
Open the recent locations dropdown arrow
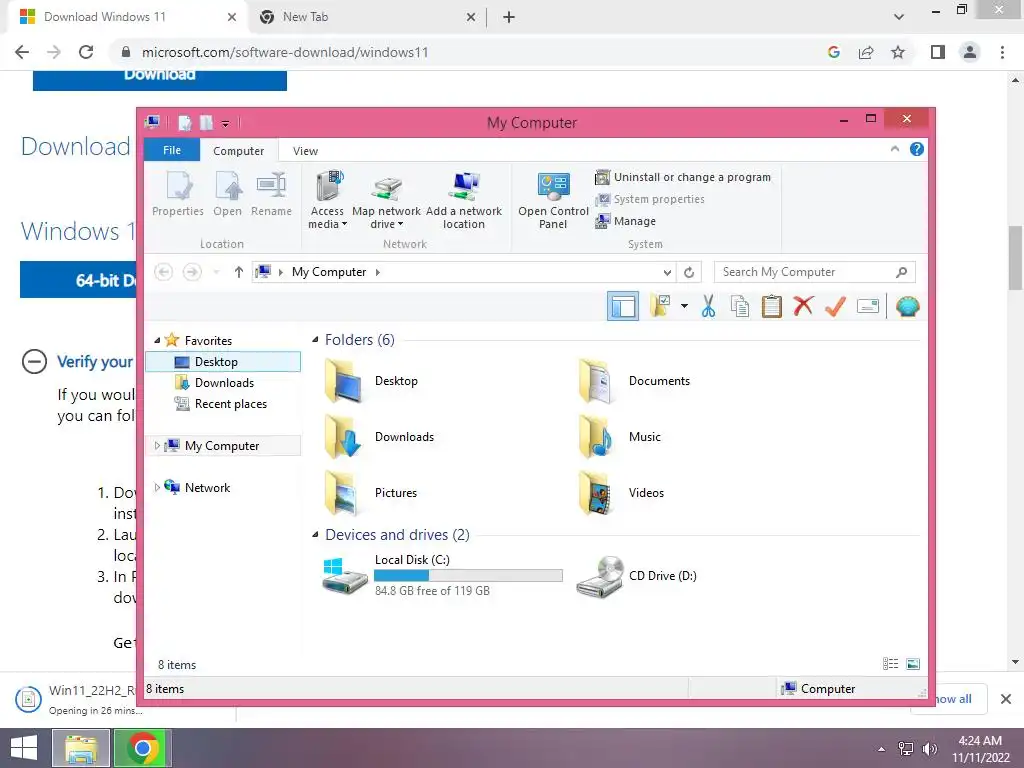[216, 272]
